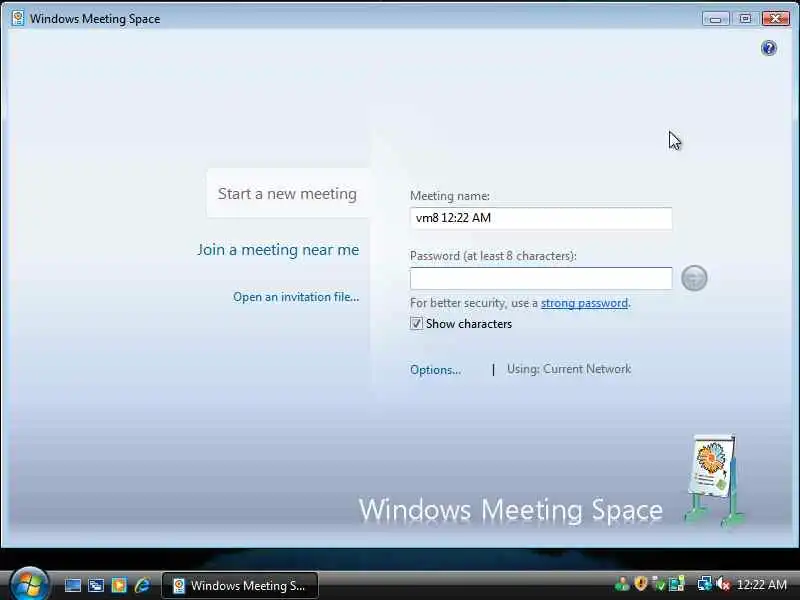
Task: Select Join a meeting near me
Action: [x=278, y=249]
